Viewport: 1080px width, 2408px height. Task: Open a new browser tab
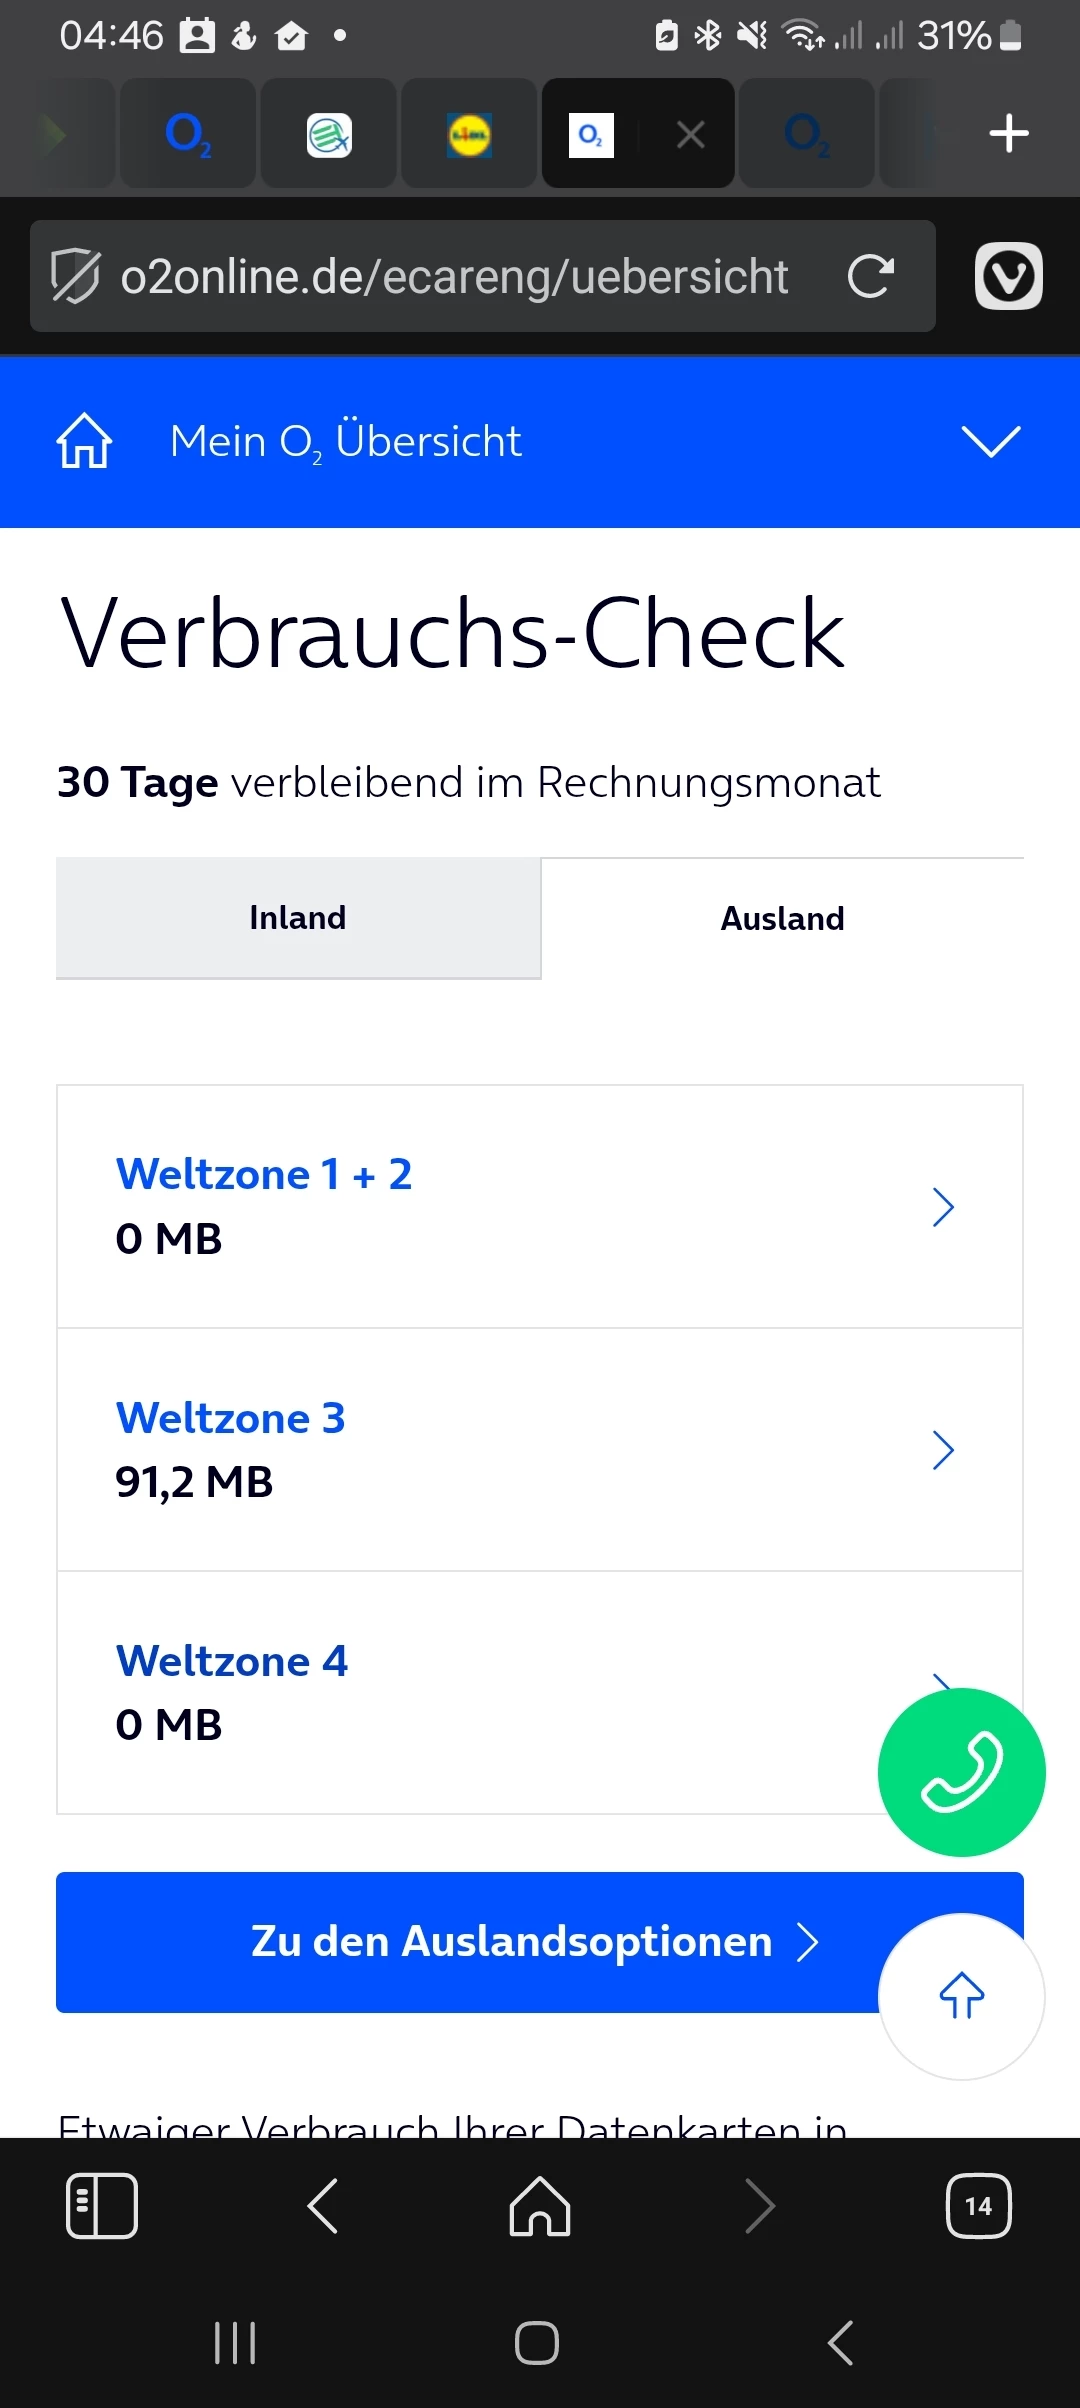pos(1008,134)
